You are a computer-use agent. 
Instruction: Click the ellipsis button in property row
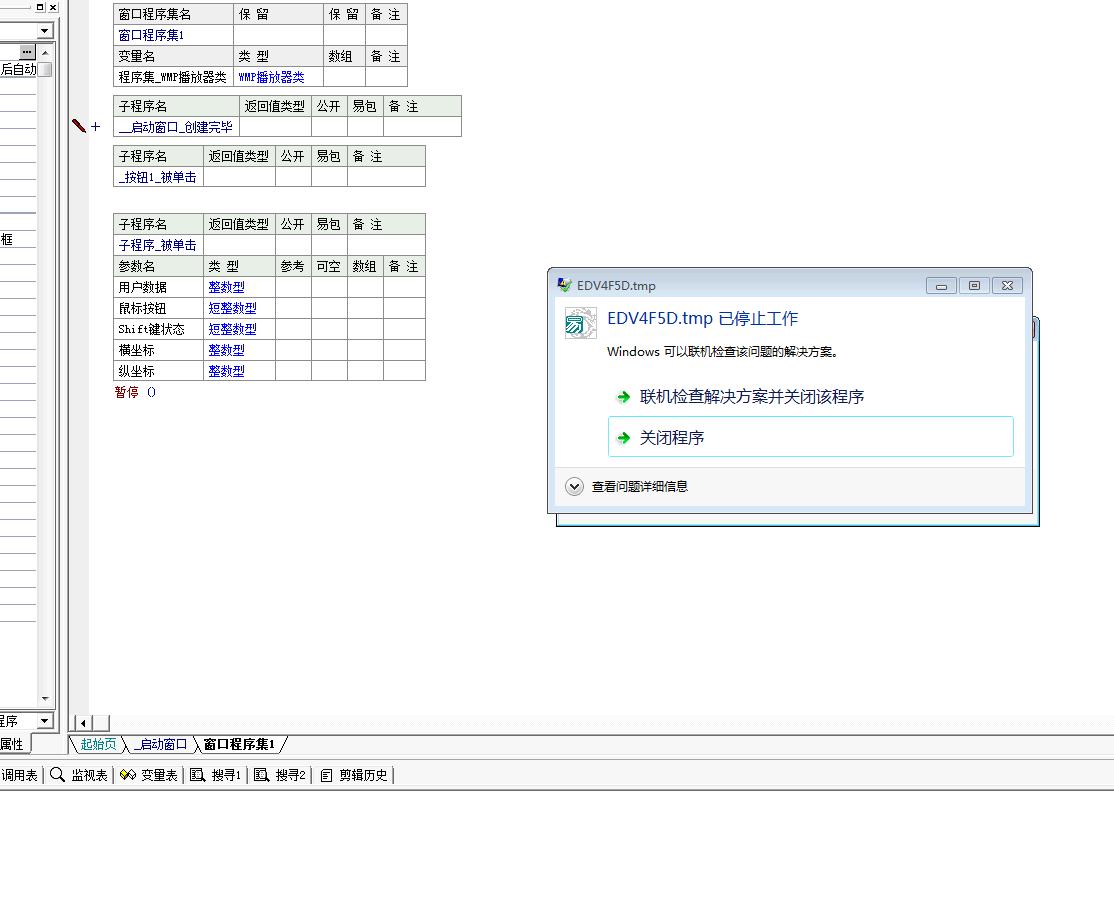27,52
